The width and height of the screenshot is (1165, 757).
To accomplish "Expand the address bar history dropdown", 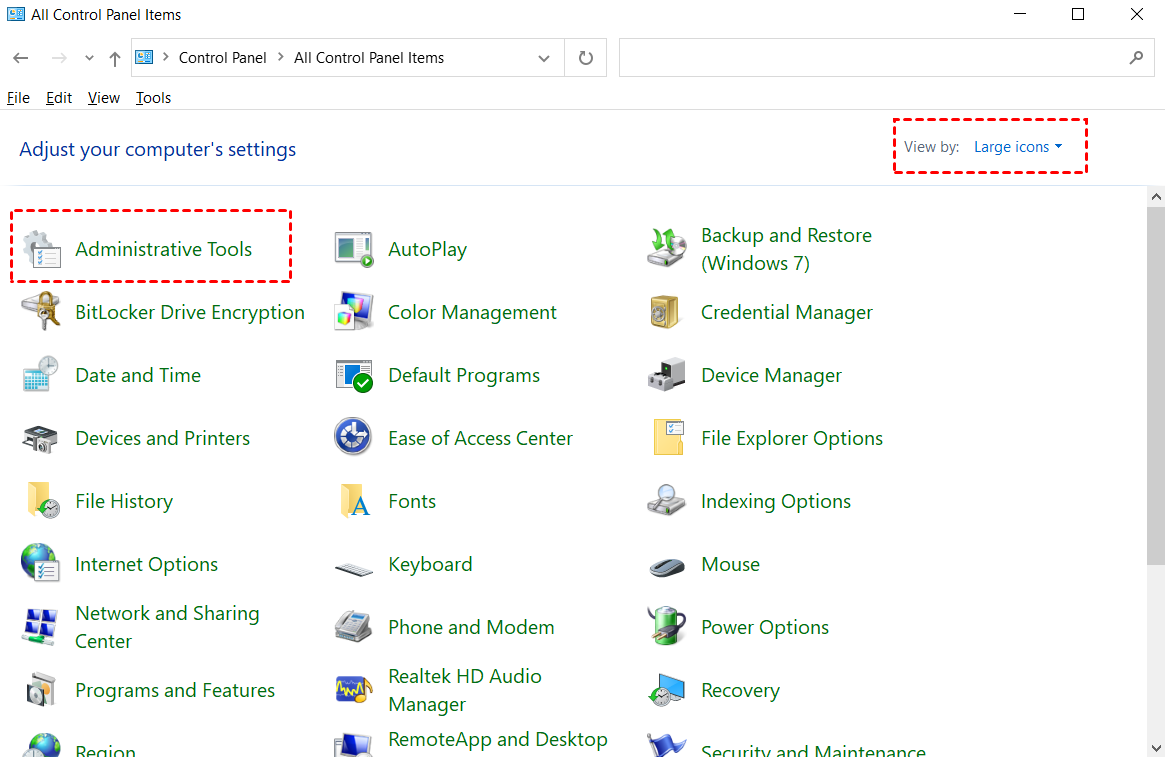I will pyautogui.click(x=544, y=59).
